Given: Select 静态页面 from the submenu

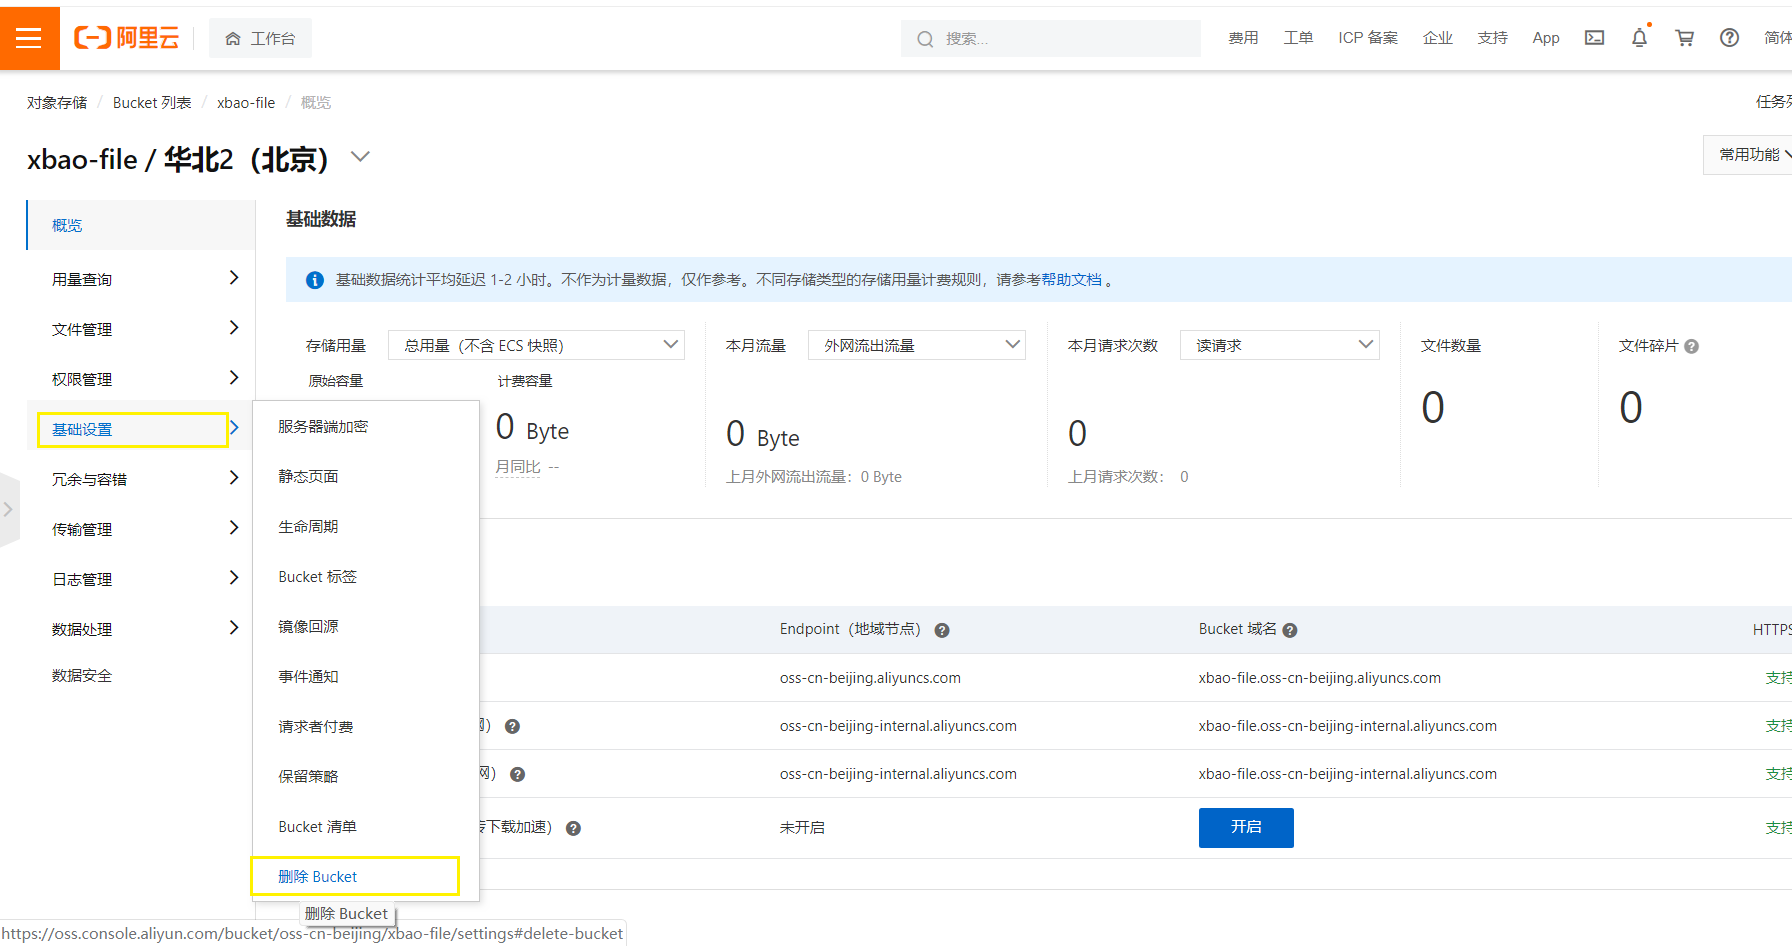Looking at the screenshot, I should coord(366,477).
